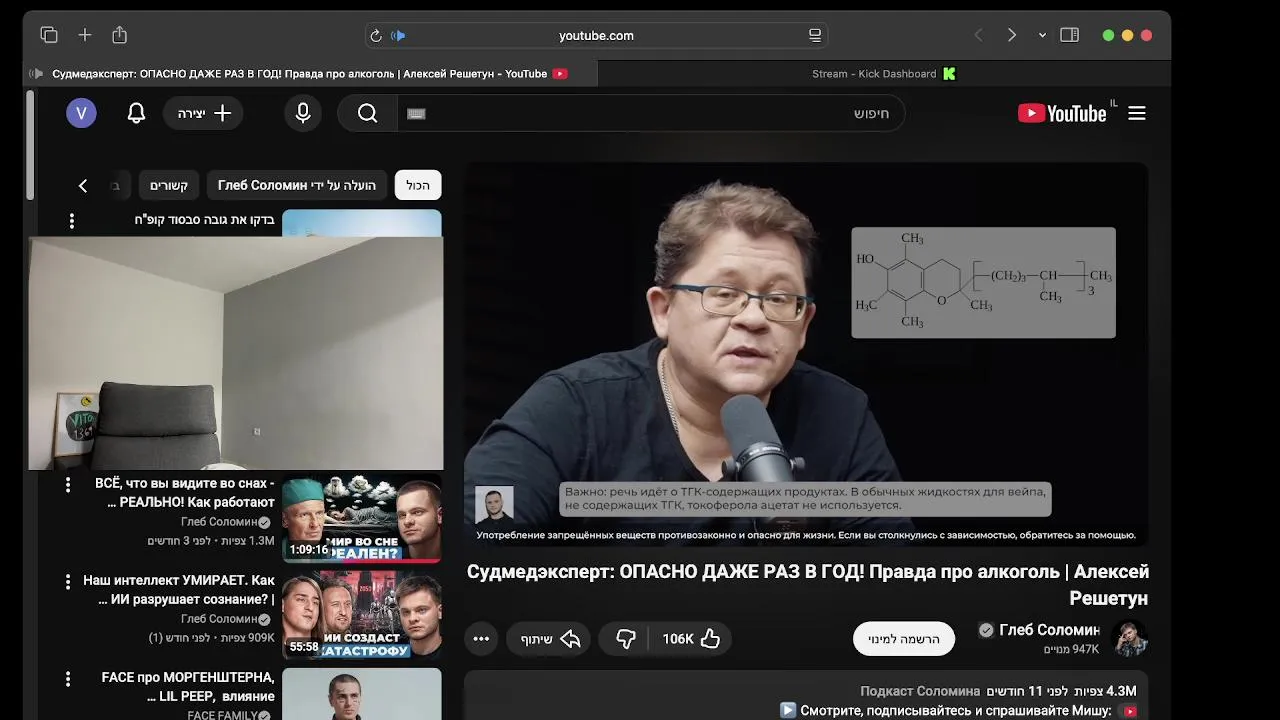1280x720 pixels.
Task: Click the YouTube search field
Action: [x=650, y=114]
